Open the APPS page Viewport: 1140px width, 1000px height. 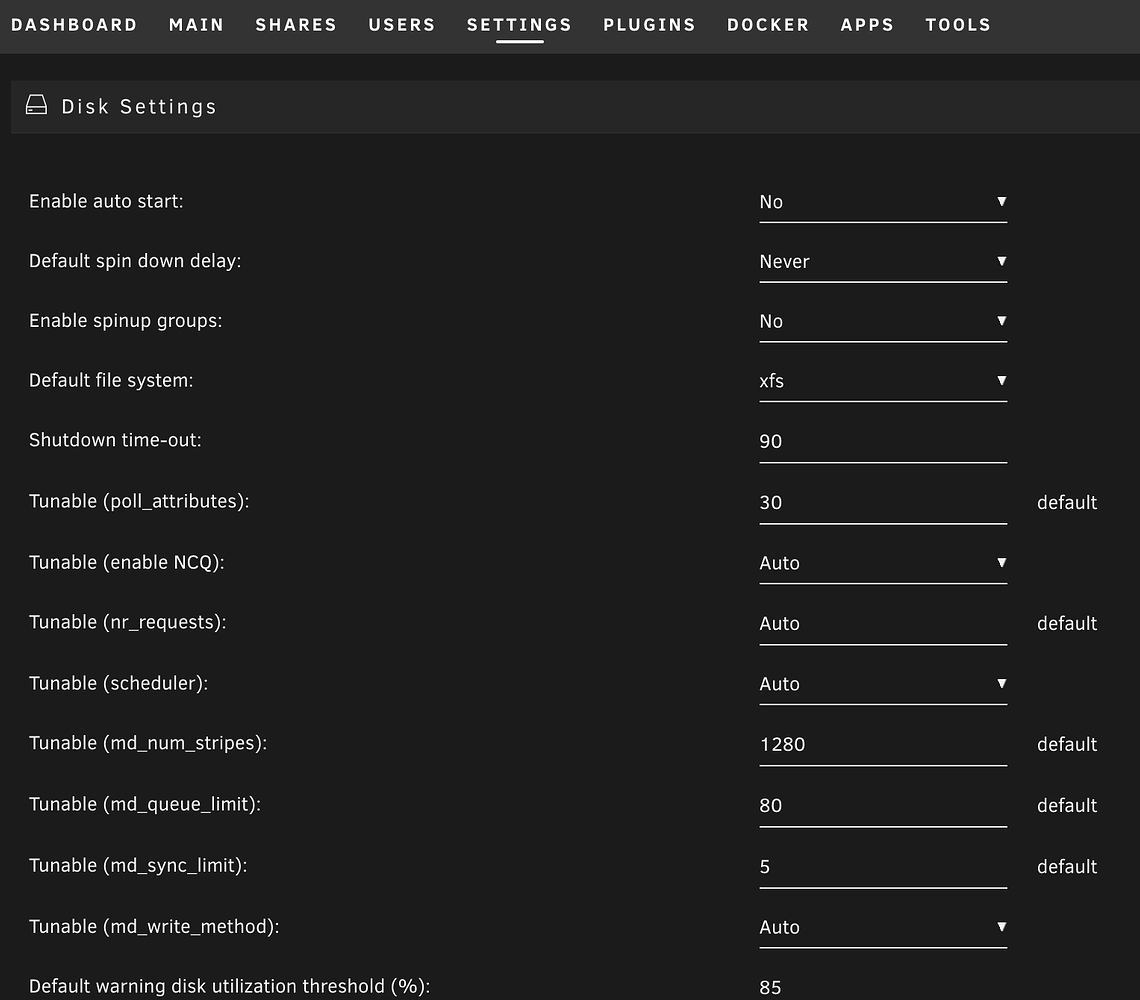point(867,25)
